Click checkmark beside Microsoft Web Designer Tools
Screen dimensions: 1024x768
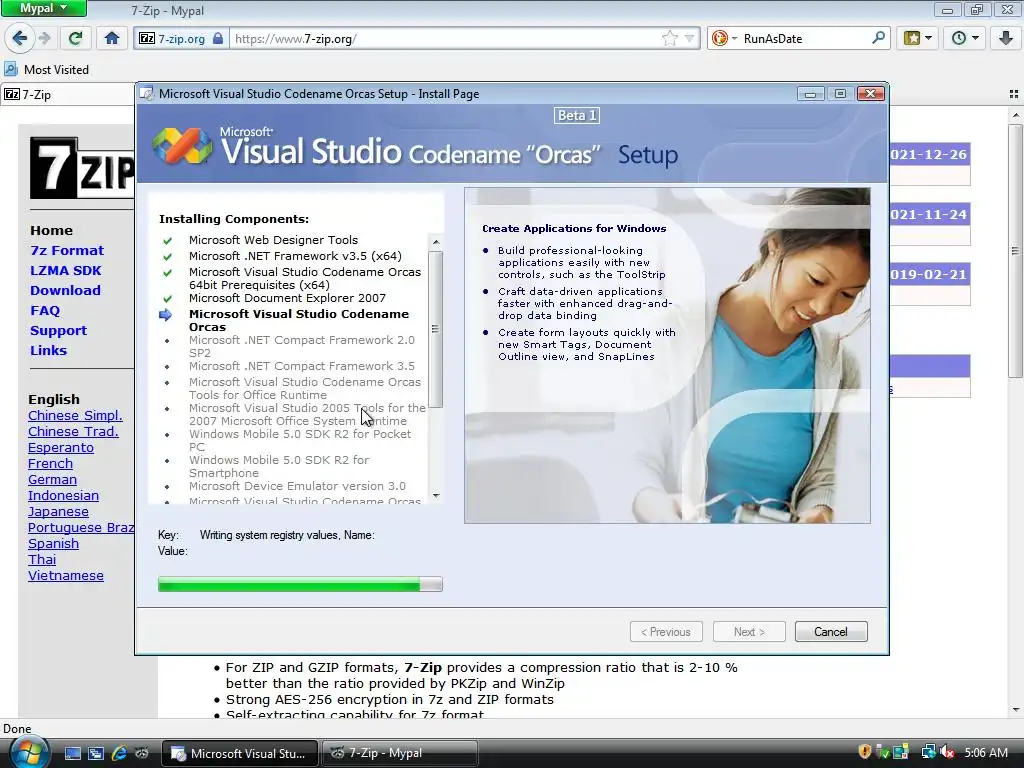pyautogui.click(x=168, y=241)
